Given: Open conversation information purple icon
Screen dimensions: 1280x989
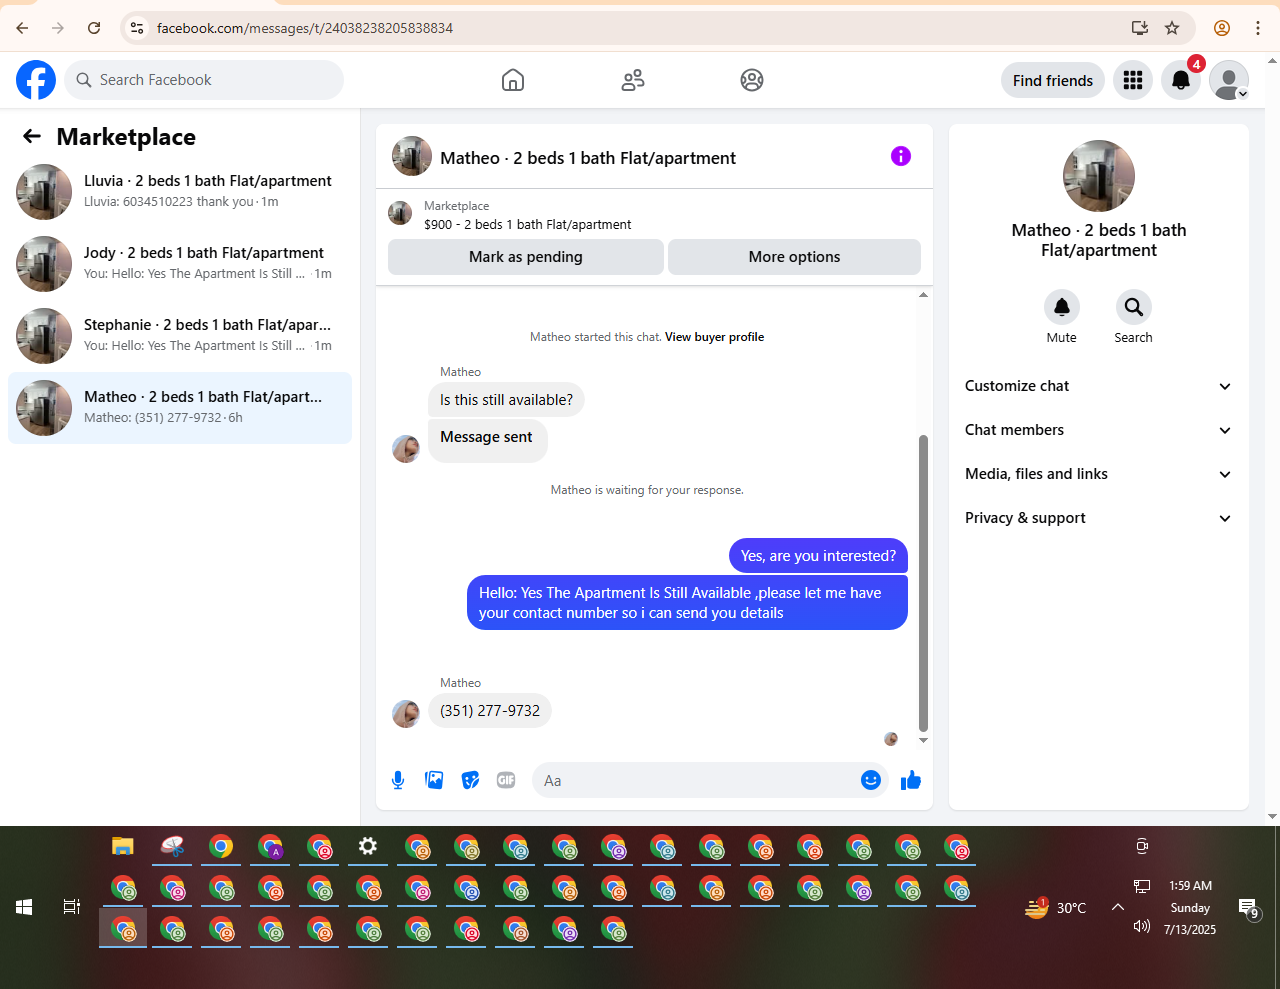Looking at the screenshot, I should coord(901,156).
